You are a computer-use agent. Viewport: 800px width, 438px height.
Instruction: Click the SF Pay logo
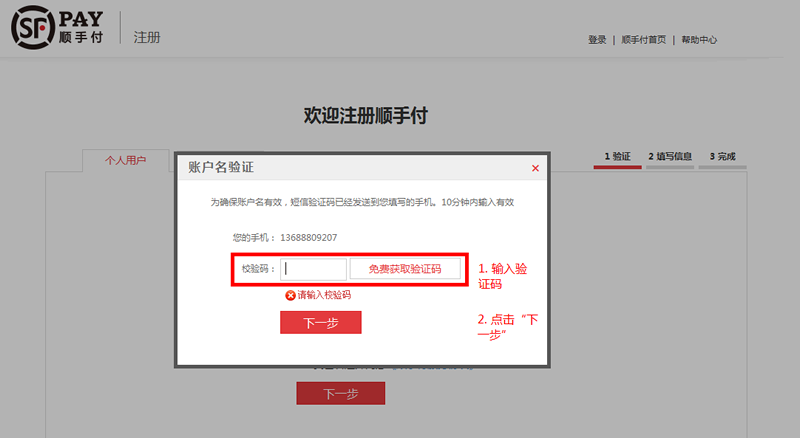(57, 28)
